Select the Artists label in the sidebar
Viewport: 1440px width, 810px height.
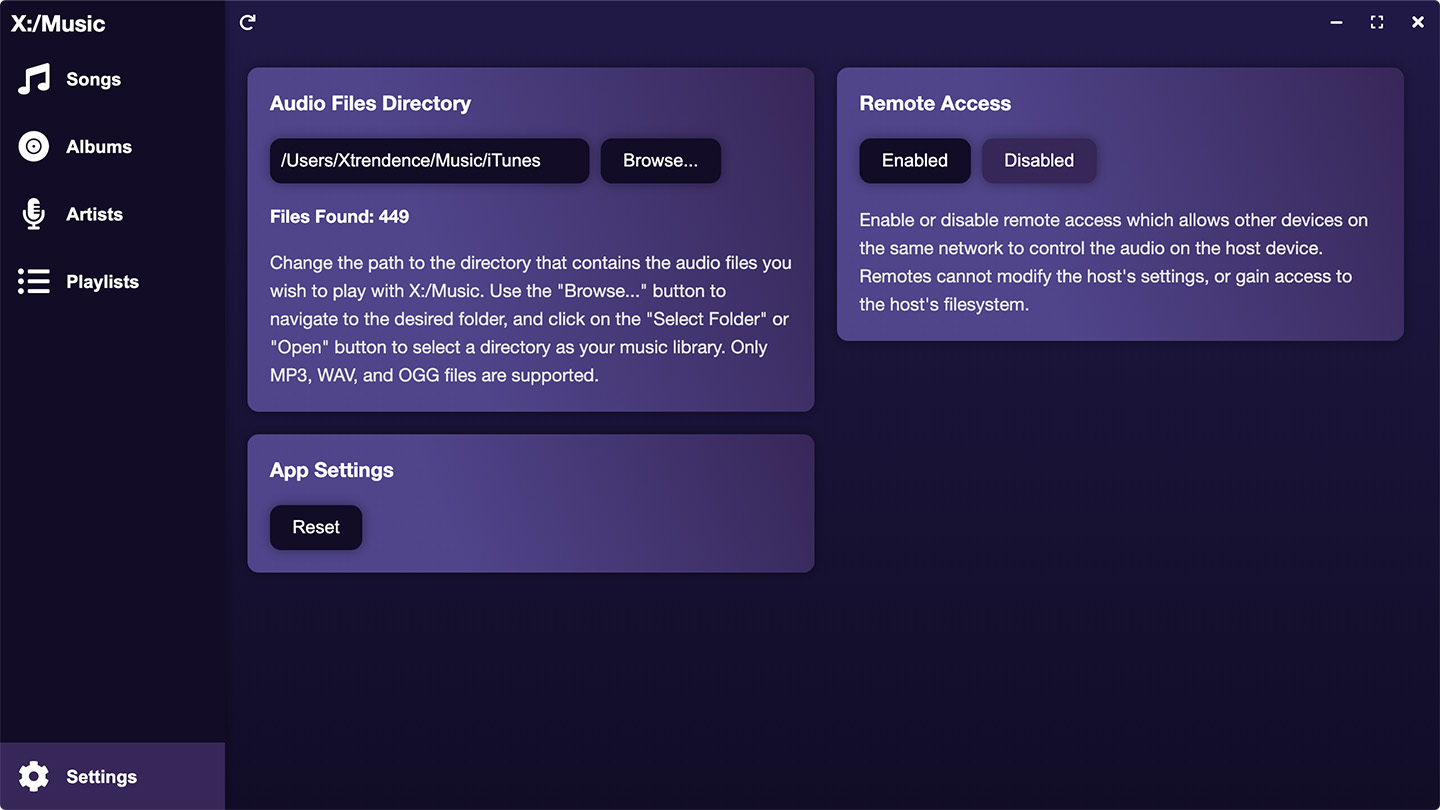94,214
